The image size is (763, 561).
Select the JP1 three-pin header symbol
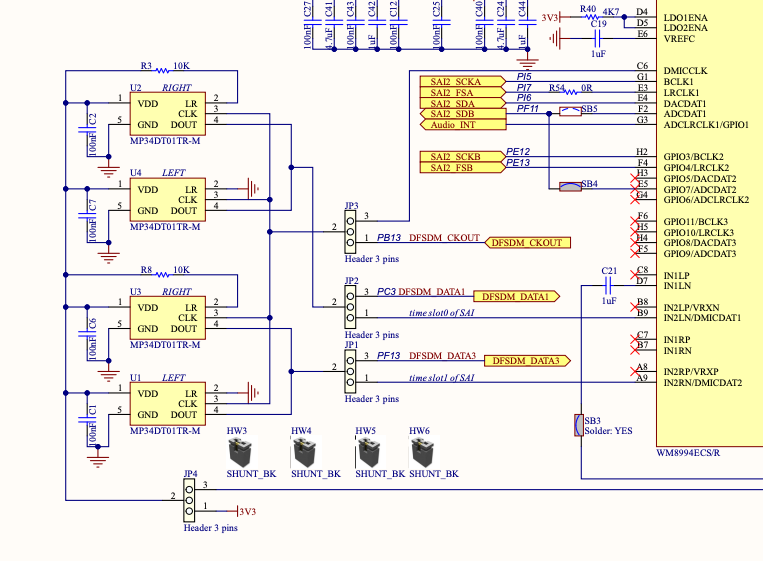(x=350, y=371)
